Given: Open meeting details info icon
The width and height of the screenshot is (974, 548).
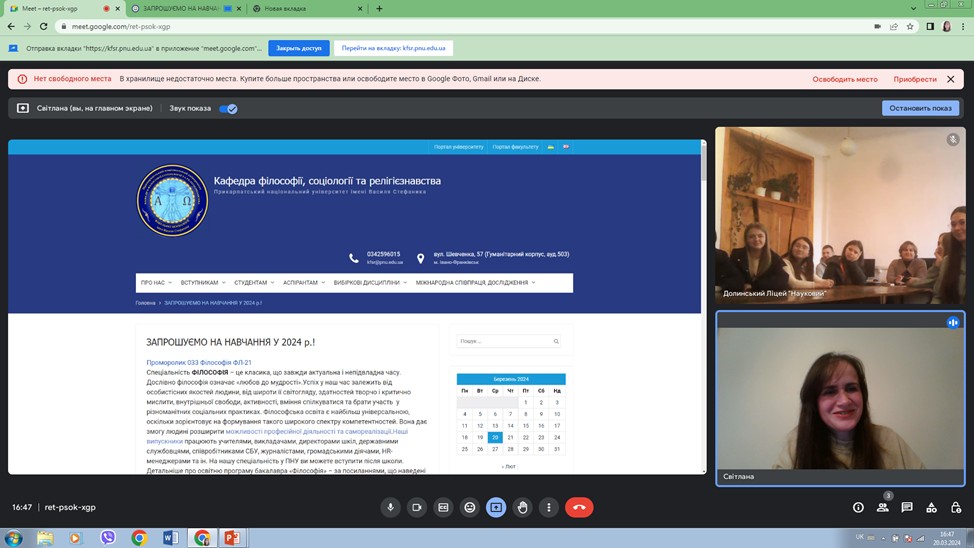Looking at the screenshot, I should click(x=858, y=507).
